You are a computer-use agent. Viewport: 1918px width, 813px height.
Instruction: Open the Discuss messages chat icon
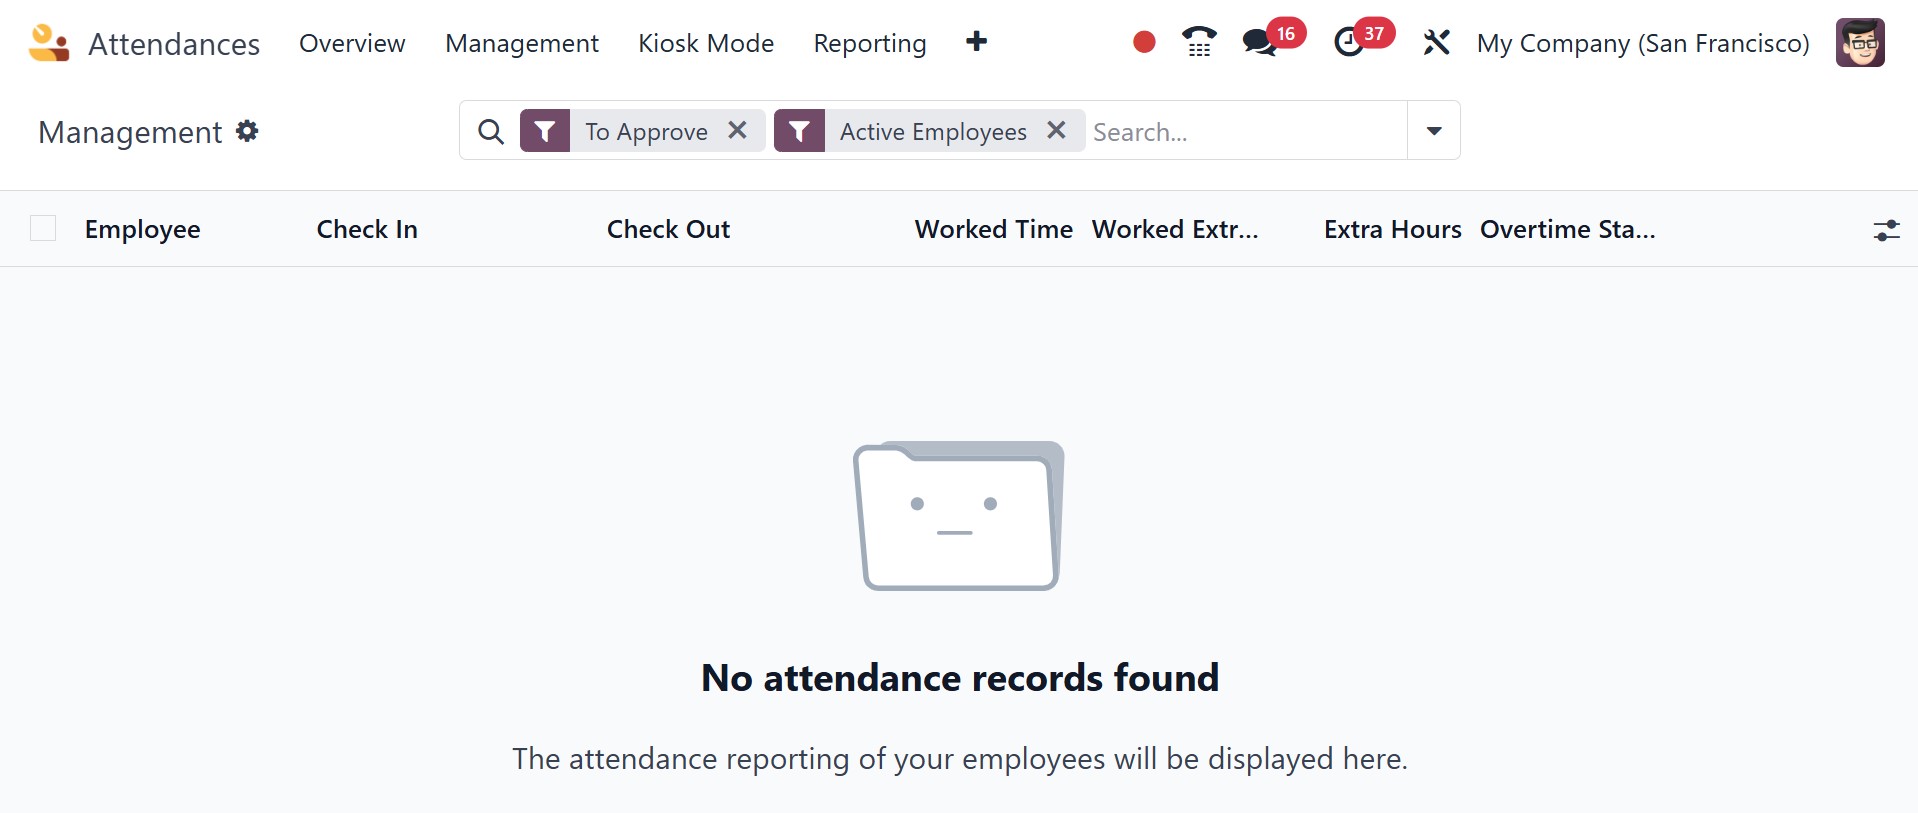pos(1259,42)
